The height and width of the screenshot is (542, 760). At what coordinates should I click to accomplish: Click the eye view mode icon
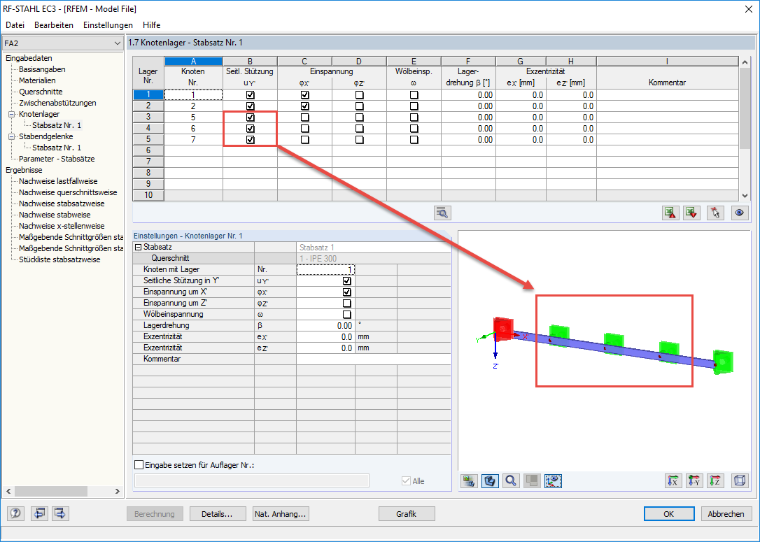pyautogui.click(x=739, y=212)
